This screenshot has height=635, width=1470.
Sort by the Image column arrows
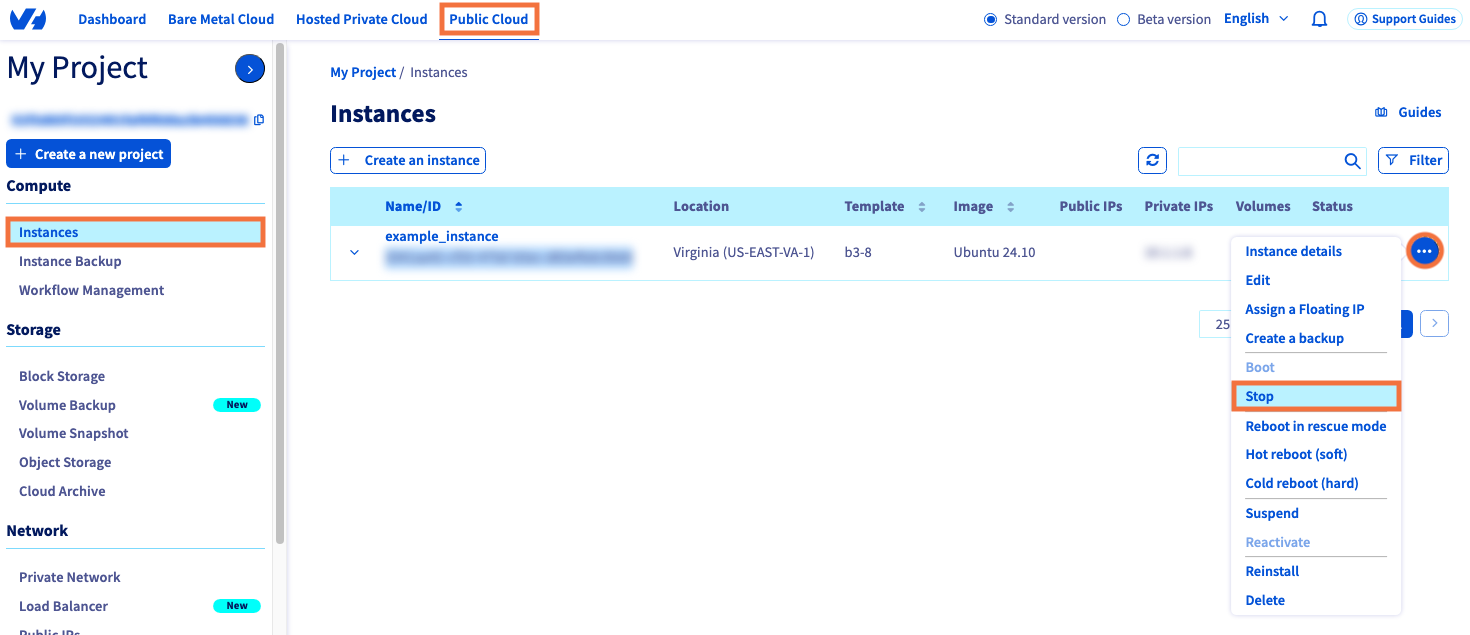pyautogui.click(x=1010, y=207)
